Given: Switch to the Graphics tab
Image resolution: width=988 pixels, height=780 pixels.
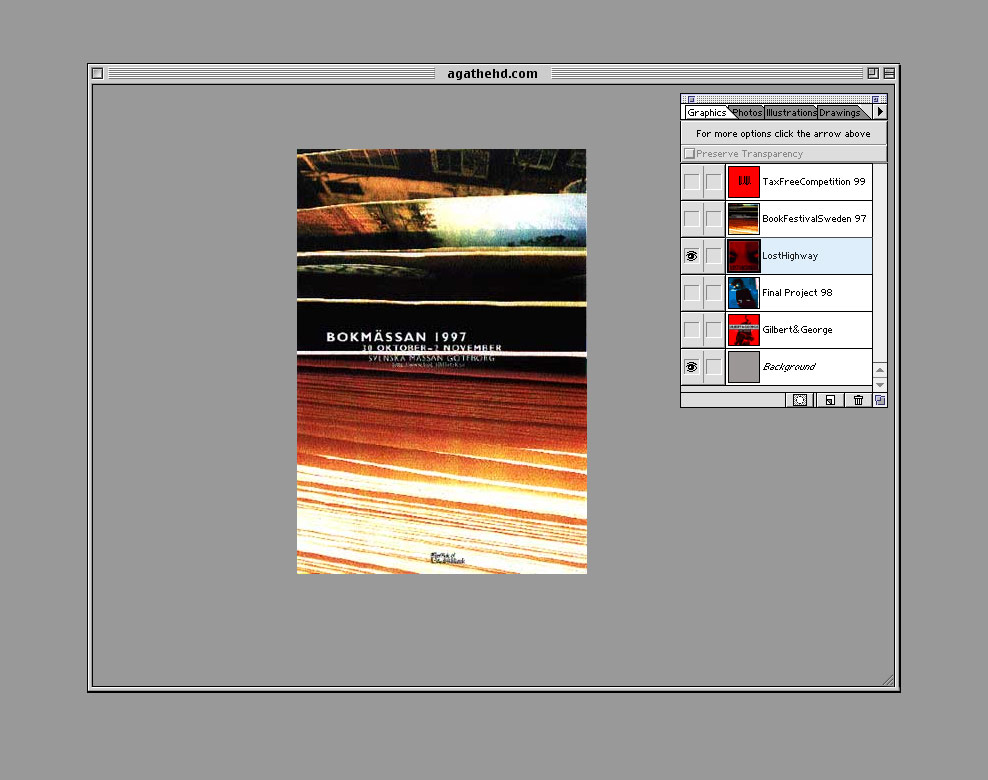Looking at the screenshot, I should tap(706, 112).
